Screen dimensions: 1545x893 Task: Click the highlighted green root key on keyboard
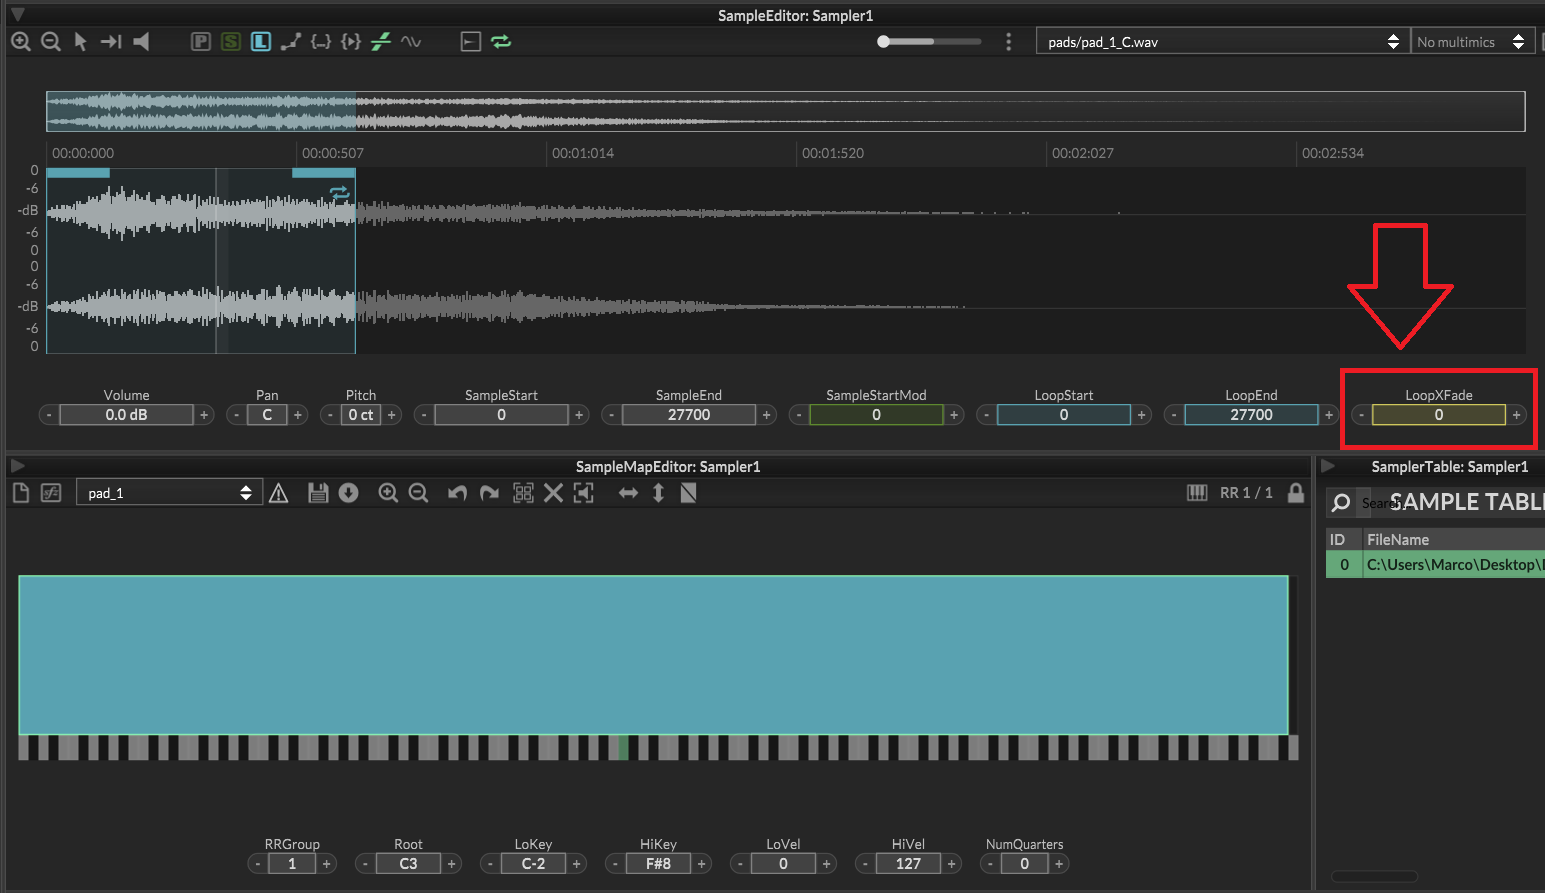[623, 747]
